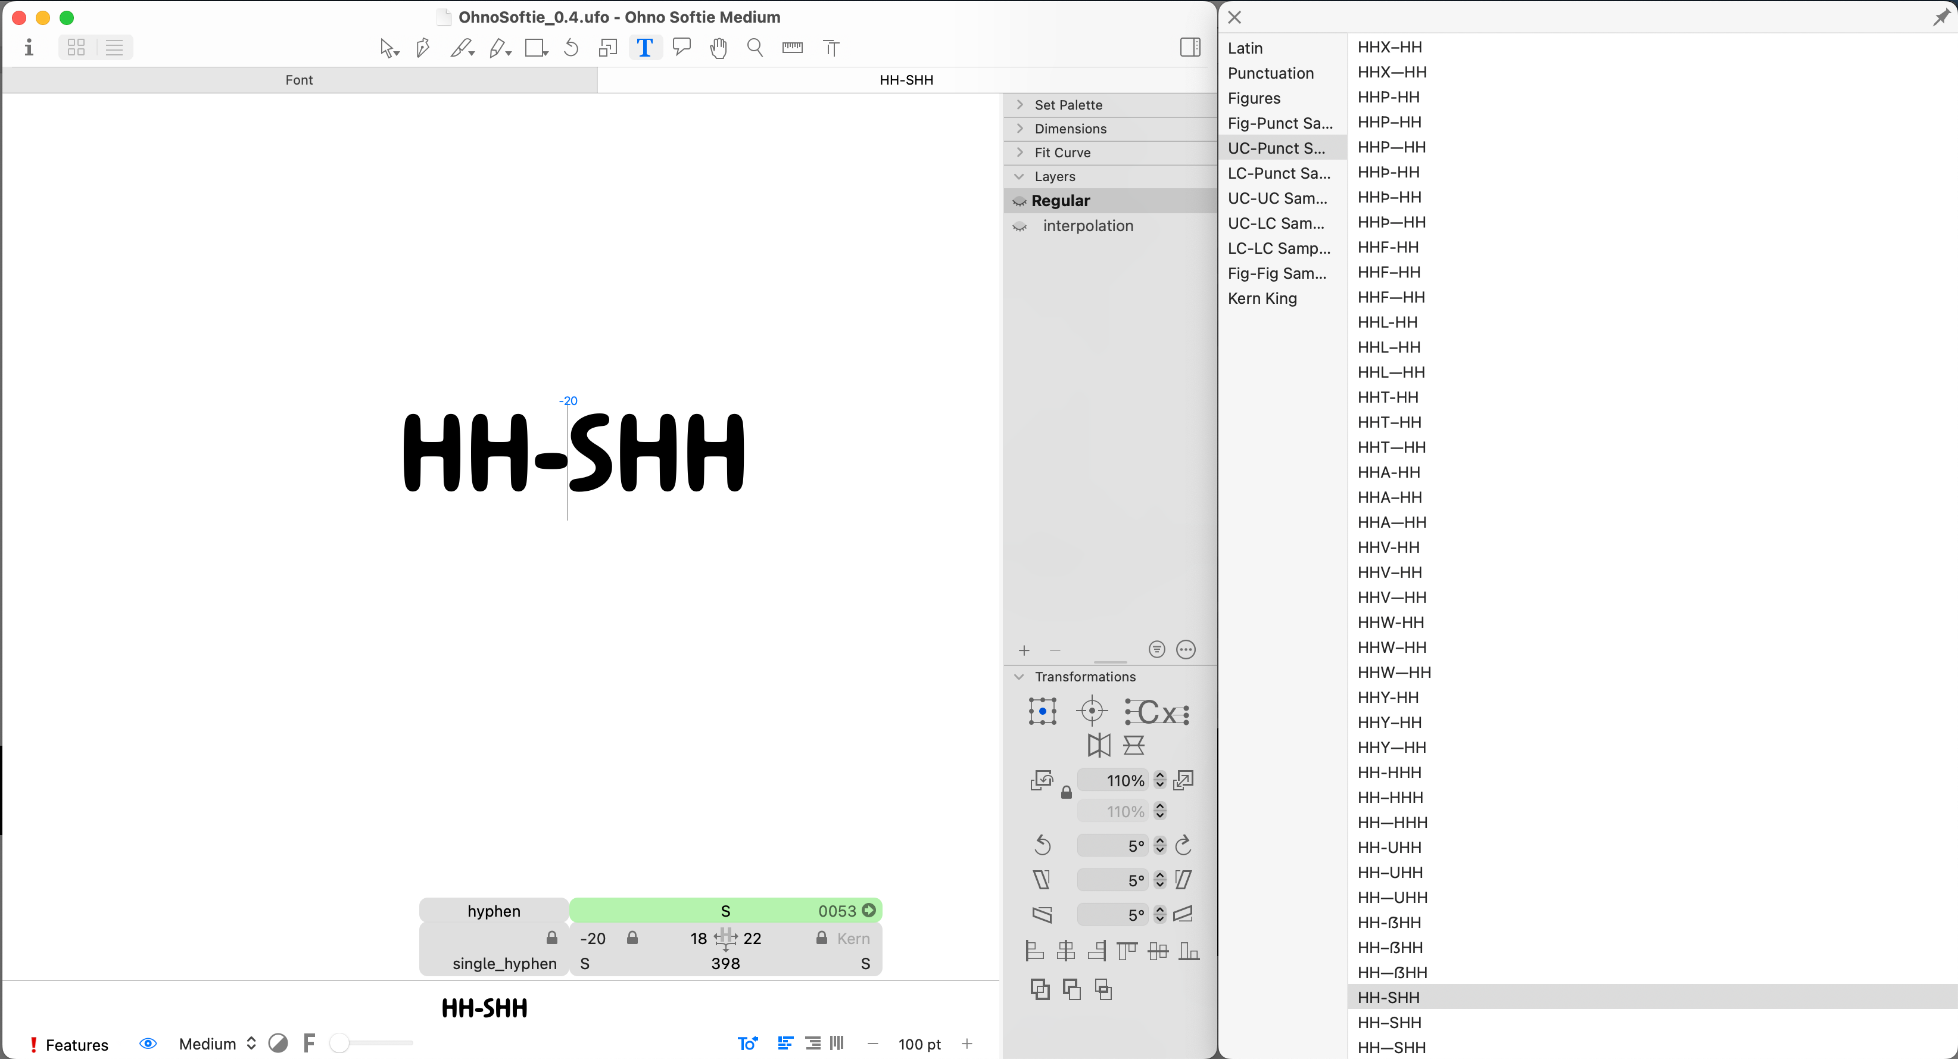The width and height of the screenshot is (1958, 1059).
Task: Scale up with the enlarge icon
Action: click(1184, 780)
